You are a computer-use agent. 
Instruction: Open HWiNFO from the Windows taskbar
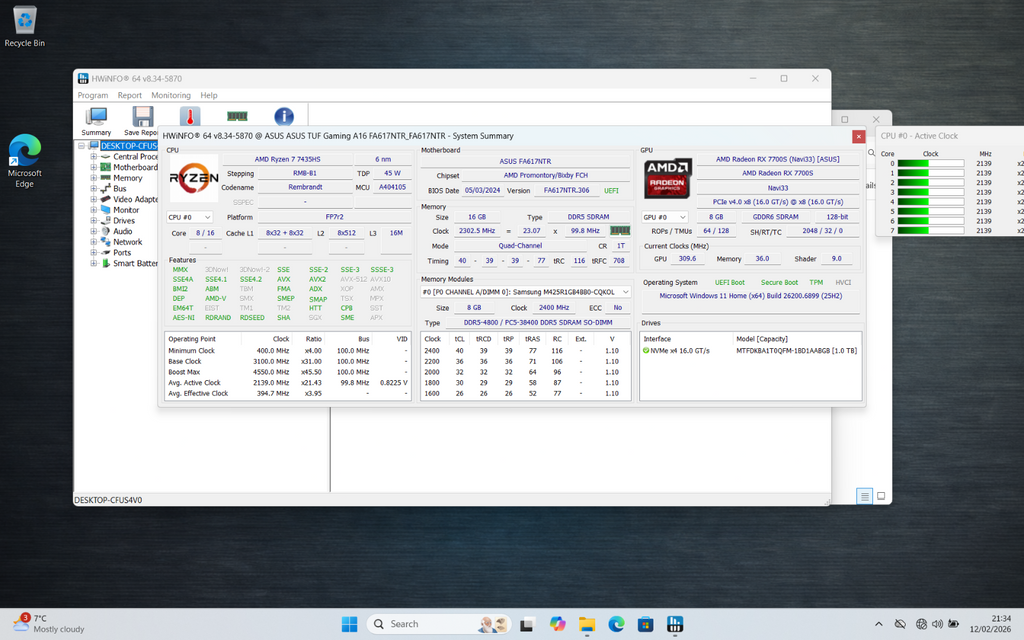click(675, 624)
